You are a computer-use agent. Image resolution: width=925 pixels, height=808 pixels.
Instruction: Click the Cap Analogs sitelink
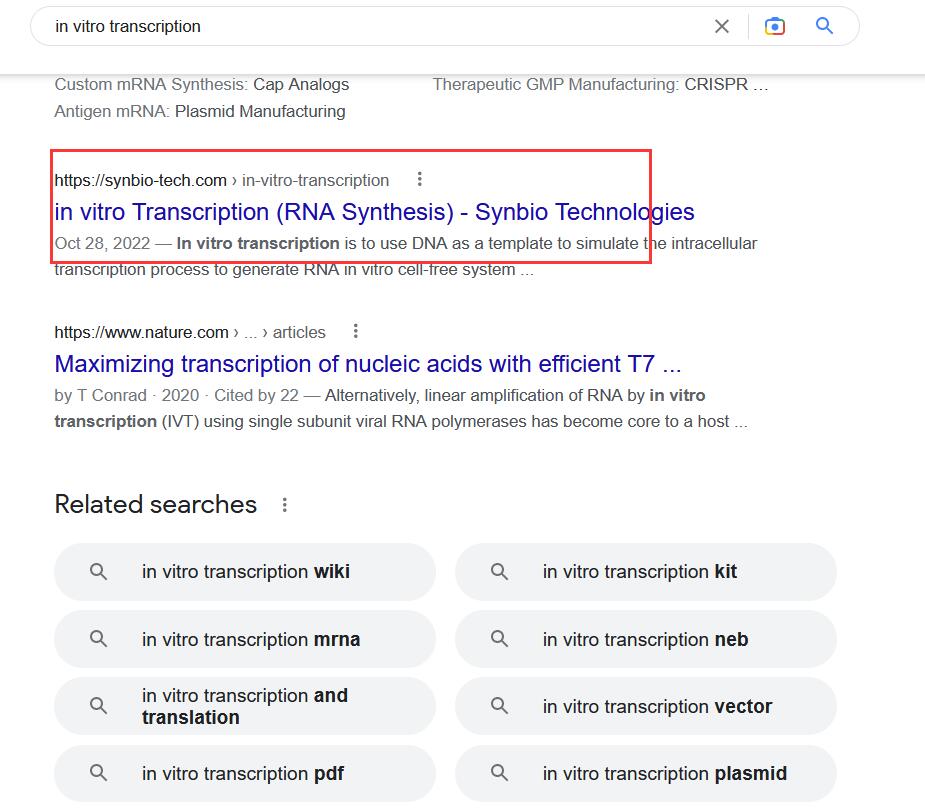click(x=301, y=85)
